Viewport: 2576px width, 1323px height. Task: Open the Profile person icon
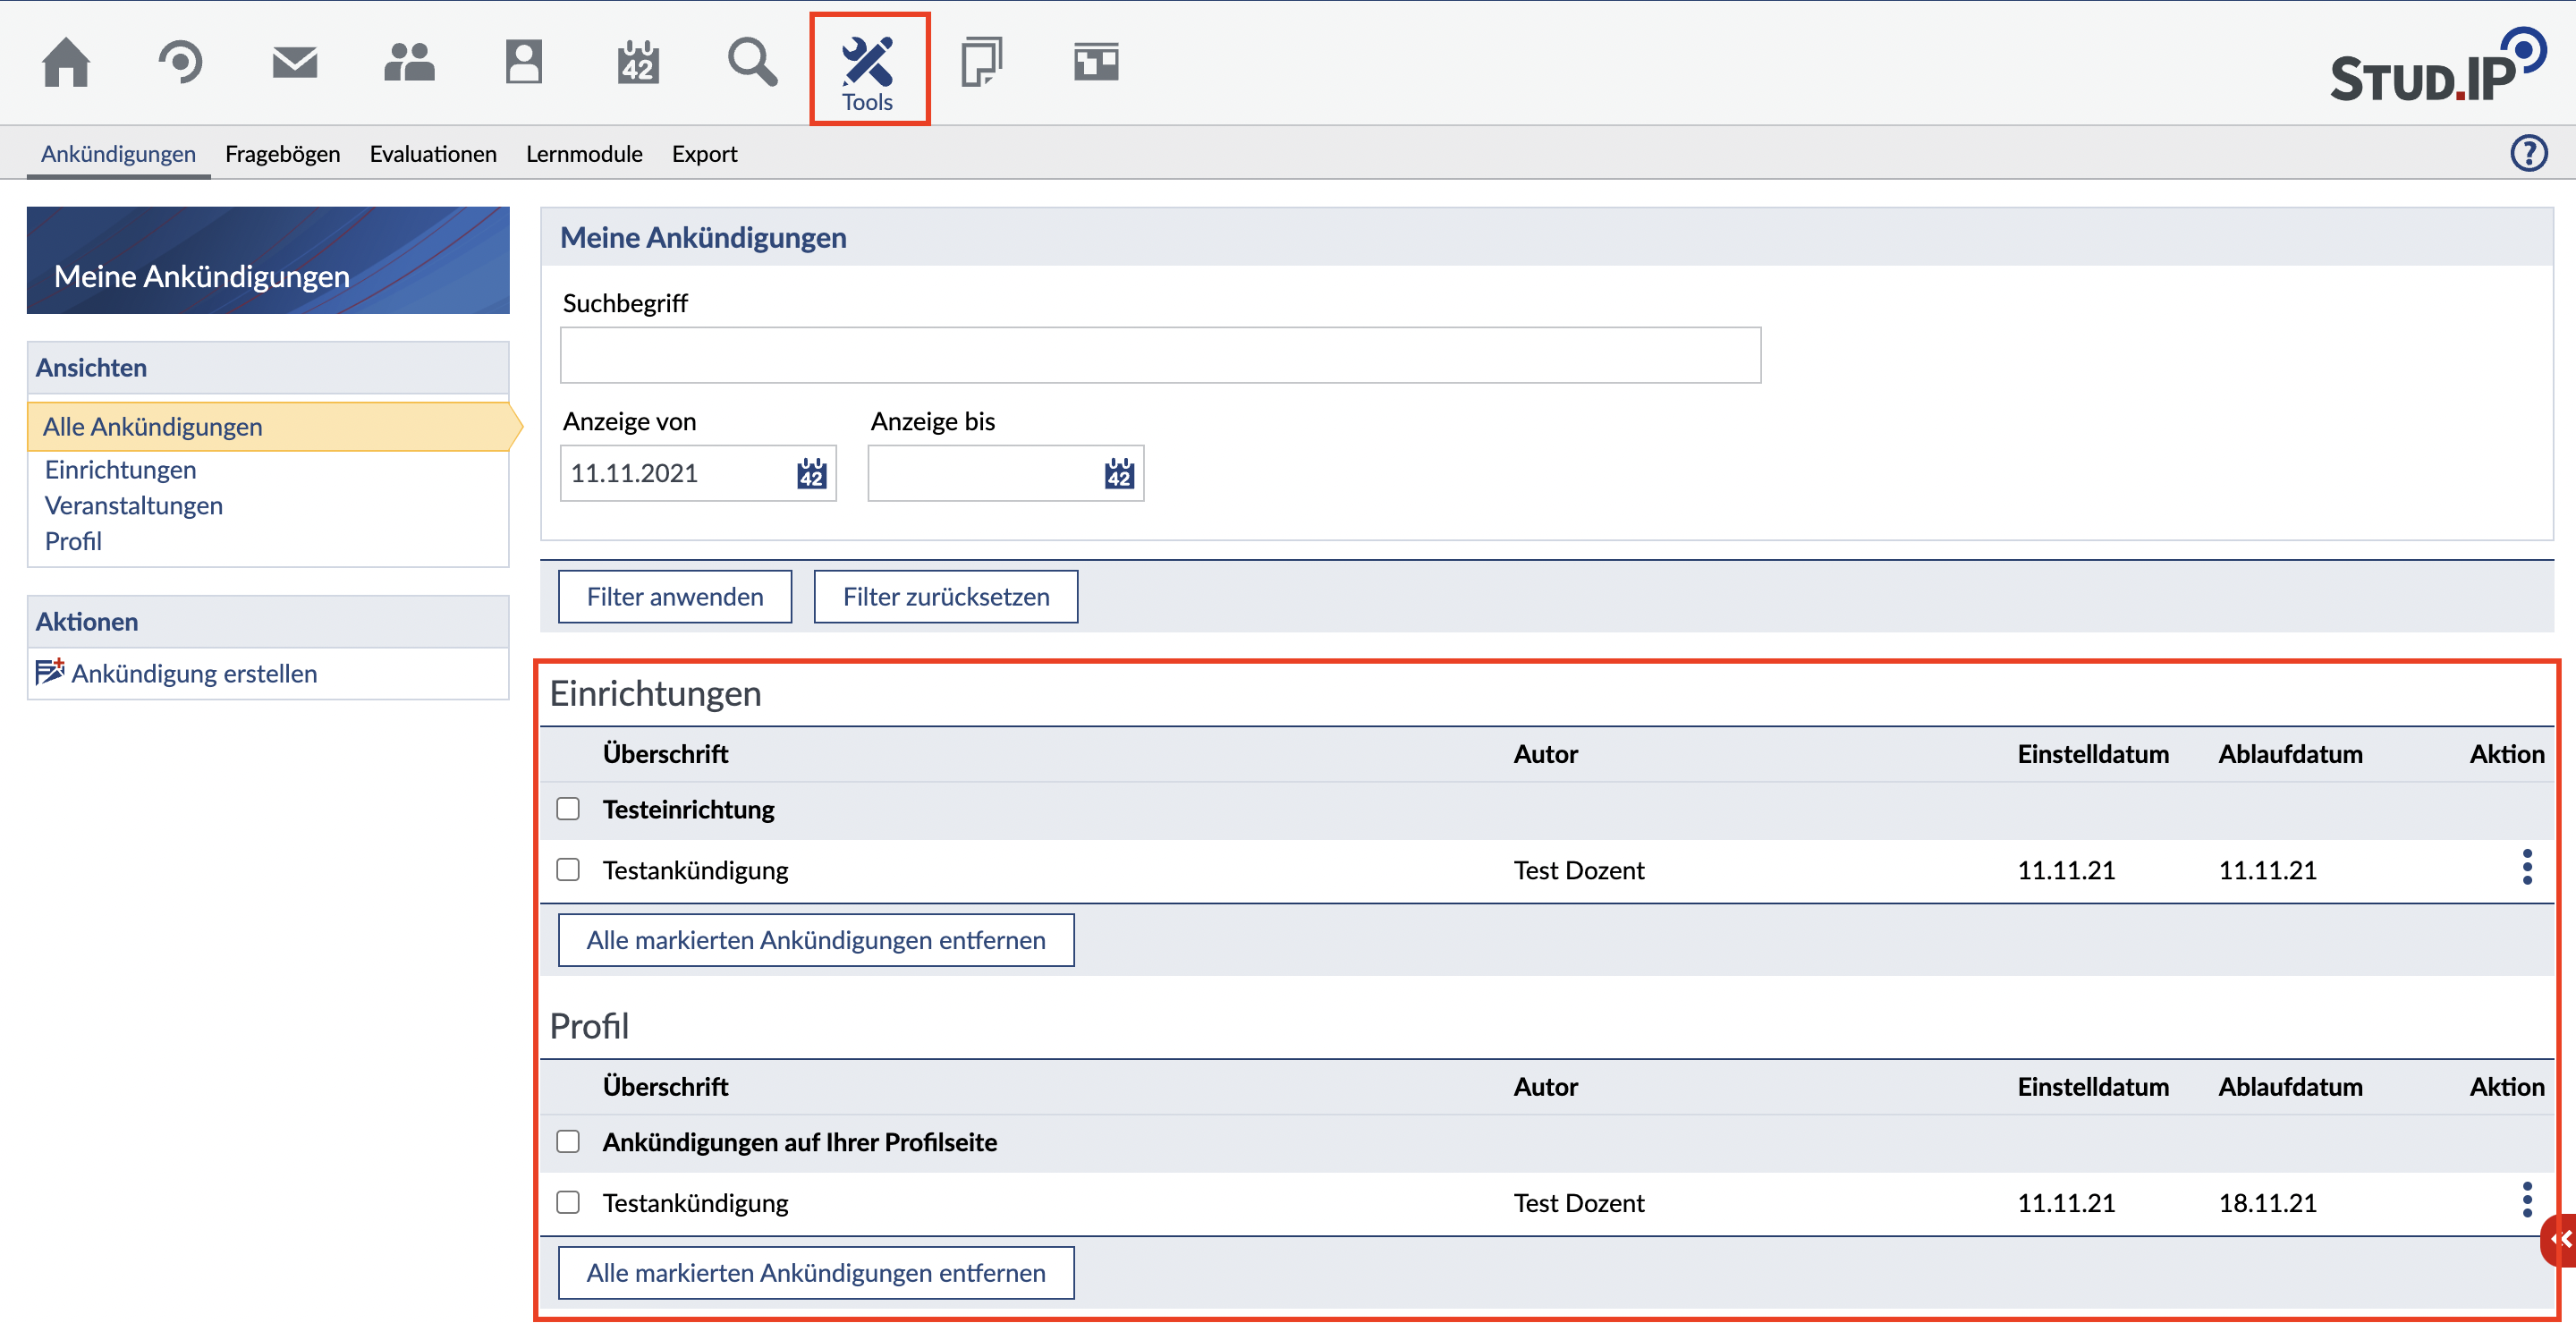[x=523, y=62]
